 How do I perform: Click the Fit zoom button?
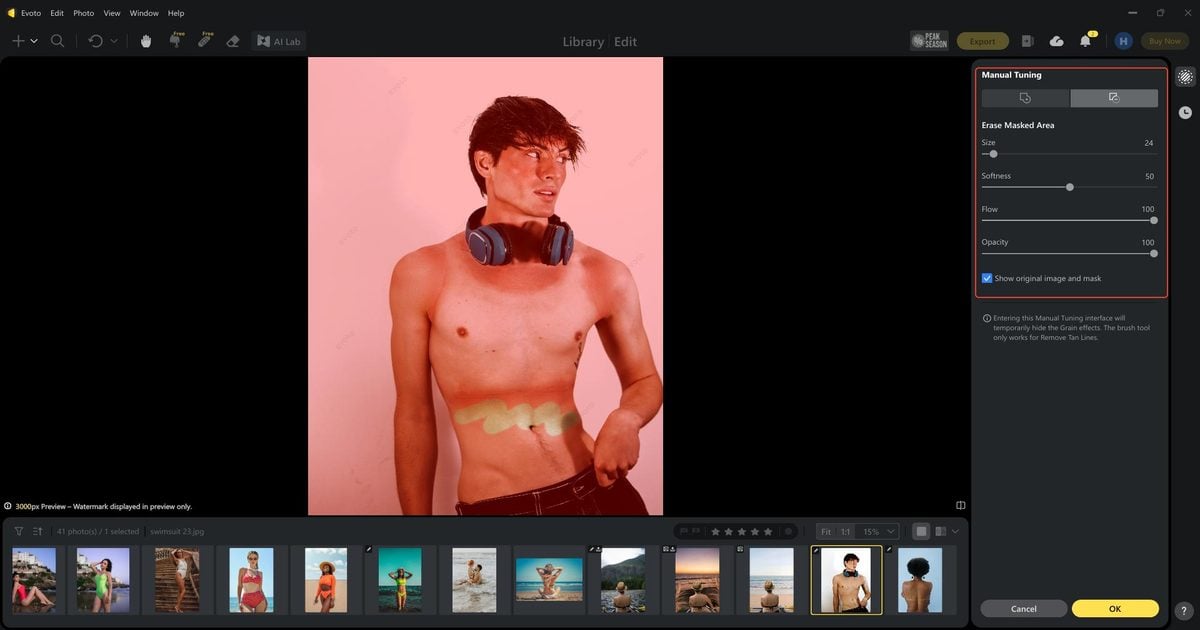[x=826, y=532]
